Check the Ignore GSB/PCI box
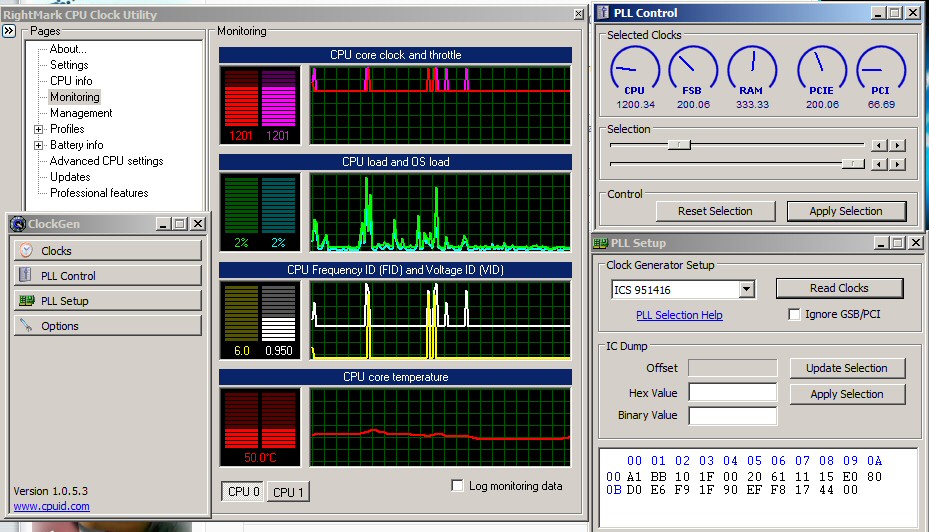 pyautogui.click(x=795, y=315)
